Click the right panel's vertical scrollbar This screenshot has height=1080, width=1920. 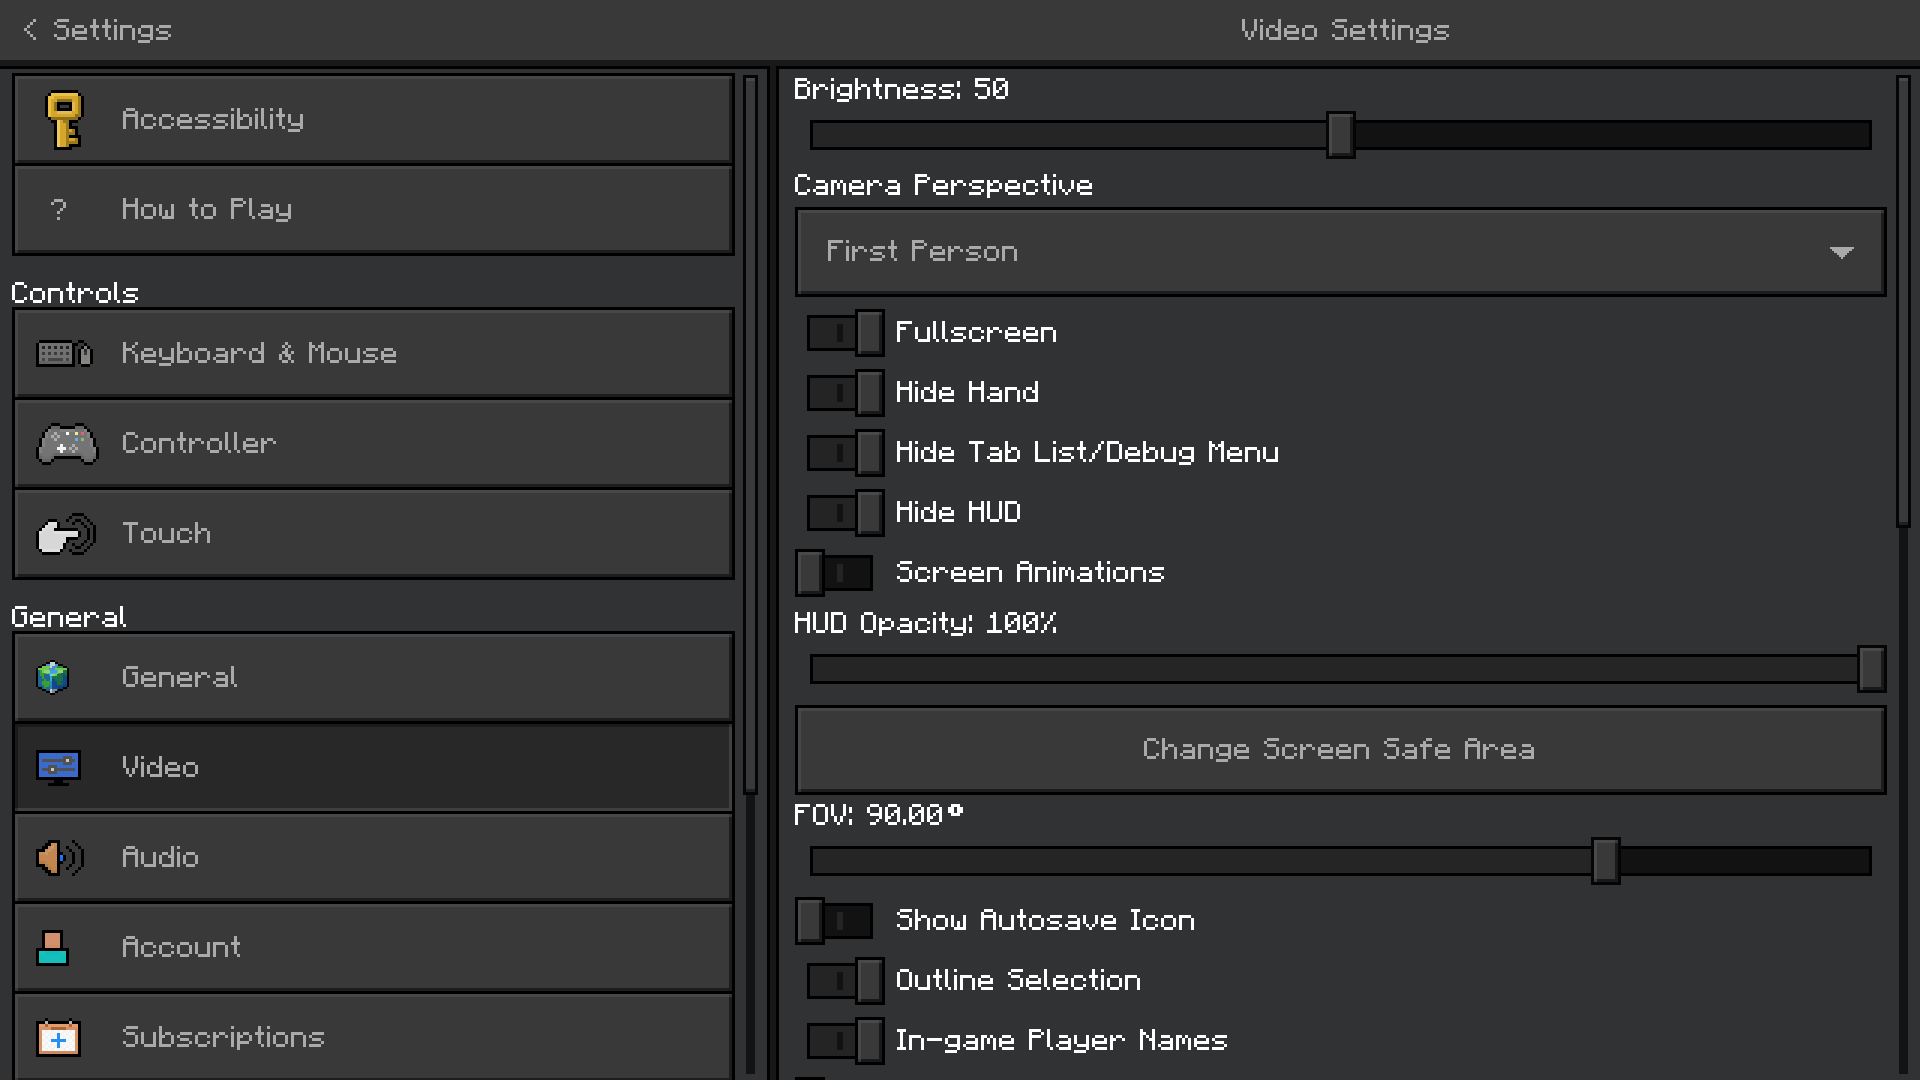pyautogui.click(x=1903, y=300)
